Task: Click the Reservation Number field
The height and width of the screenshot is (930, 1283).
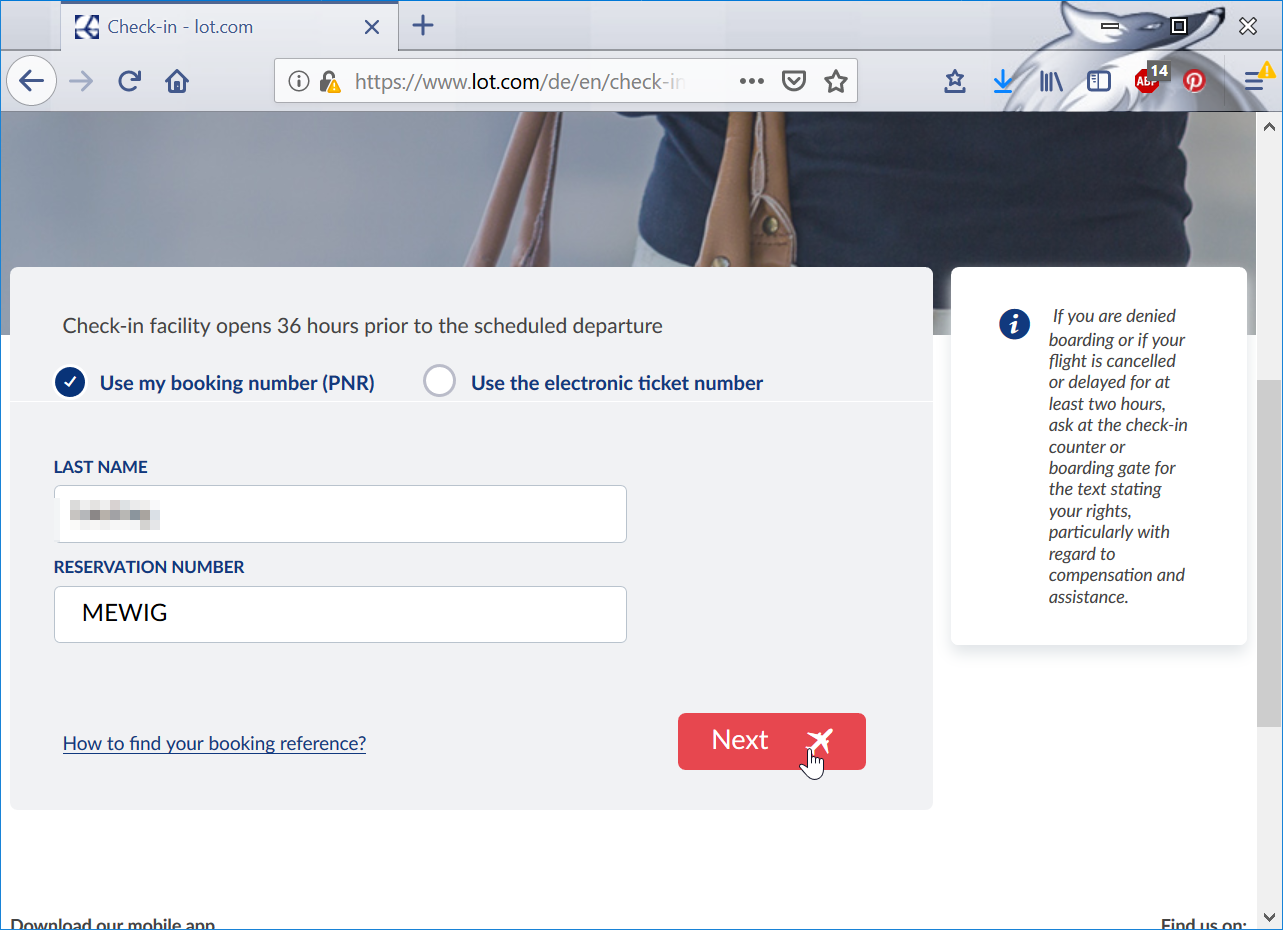Action: point(340,614)
